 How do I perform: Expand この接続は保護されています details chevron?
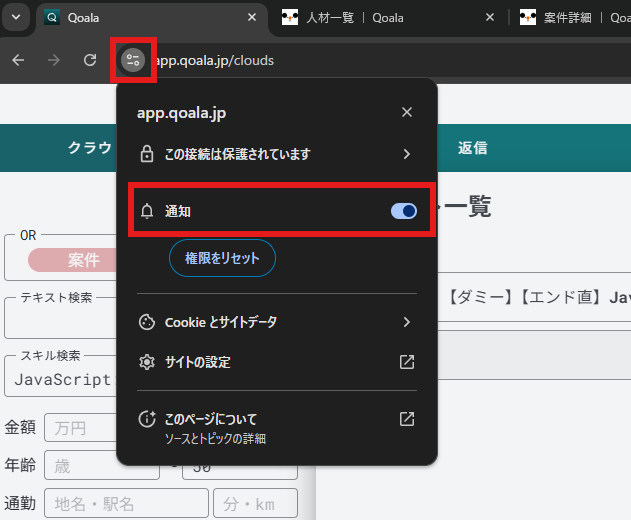[x=406, y=154]
